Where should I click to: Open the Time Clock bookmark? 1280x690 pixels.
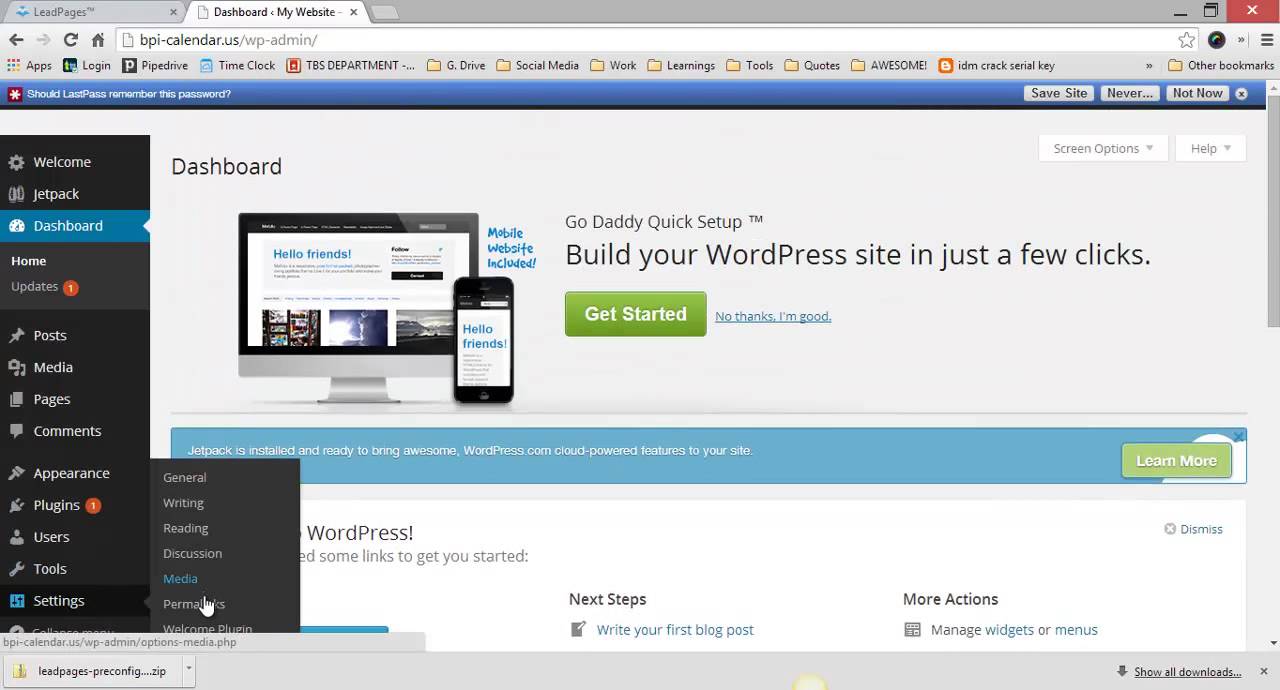pos(237,65)
